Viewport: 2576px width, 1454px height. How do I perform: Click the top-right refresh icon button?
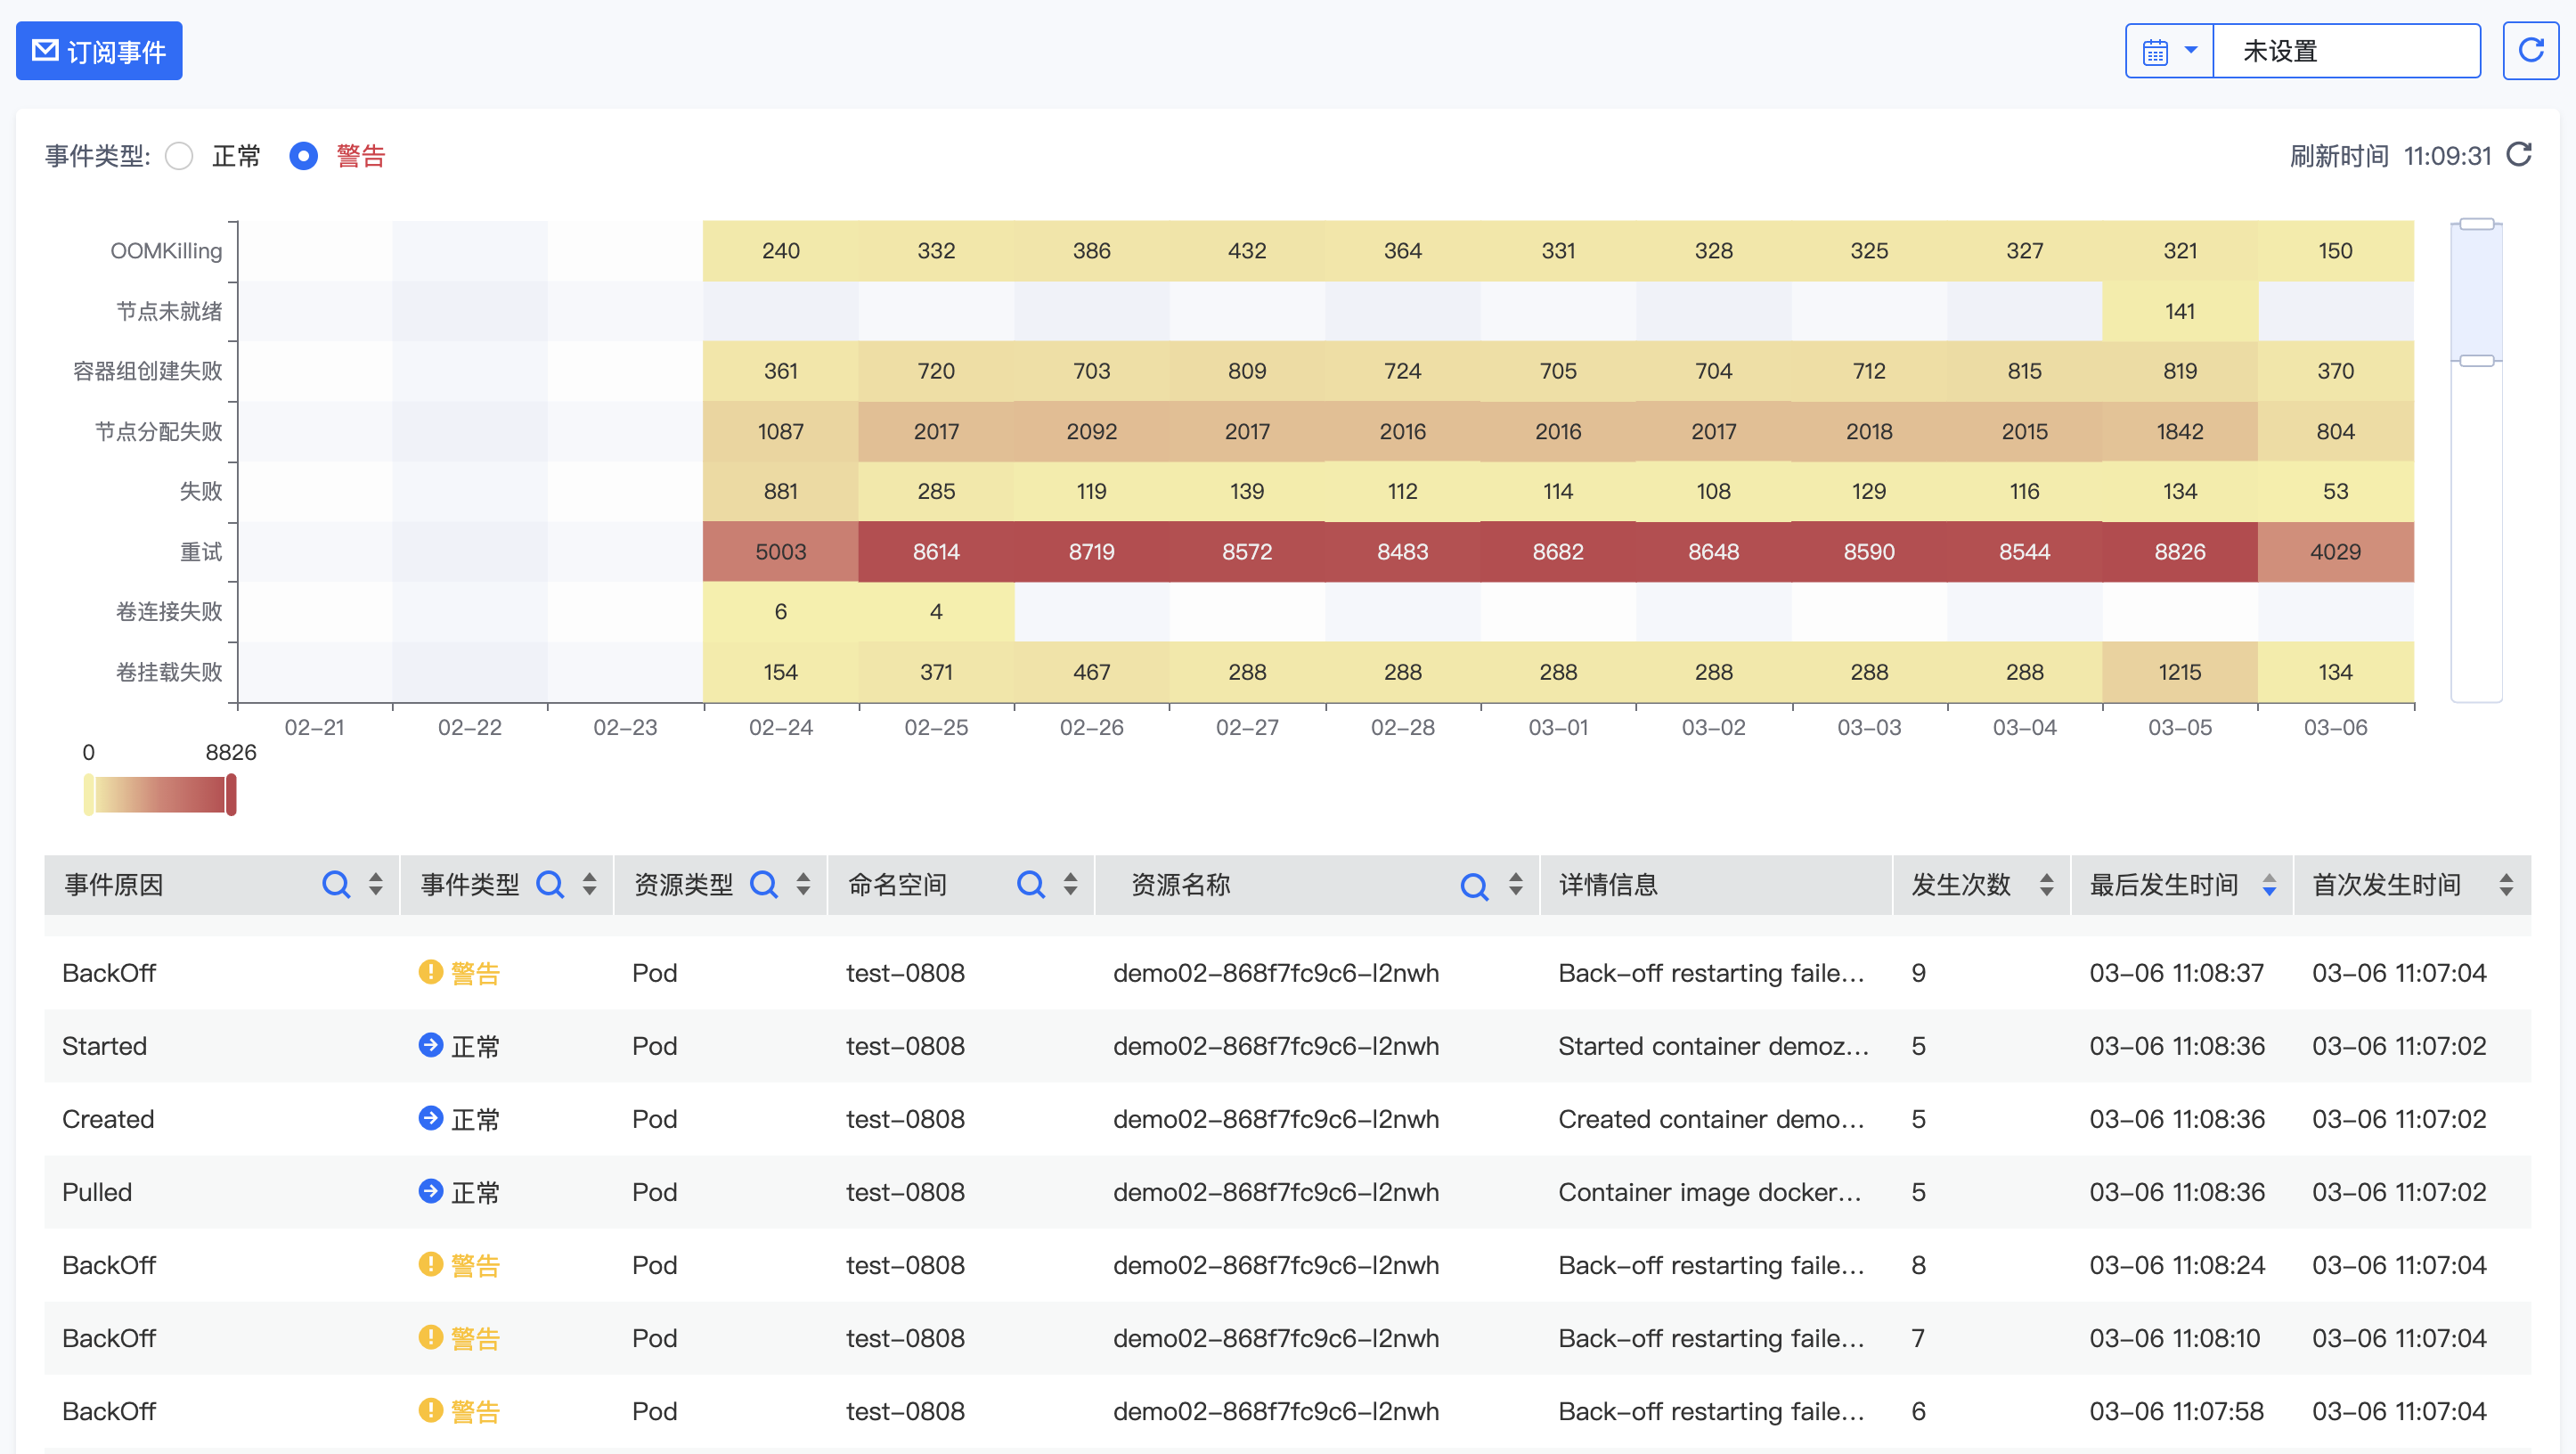tap(2530, 51)
